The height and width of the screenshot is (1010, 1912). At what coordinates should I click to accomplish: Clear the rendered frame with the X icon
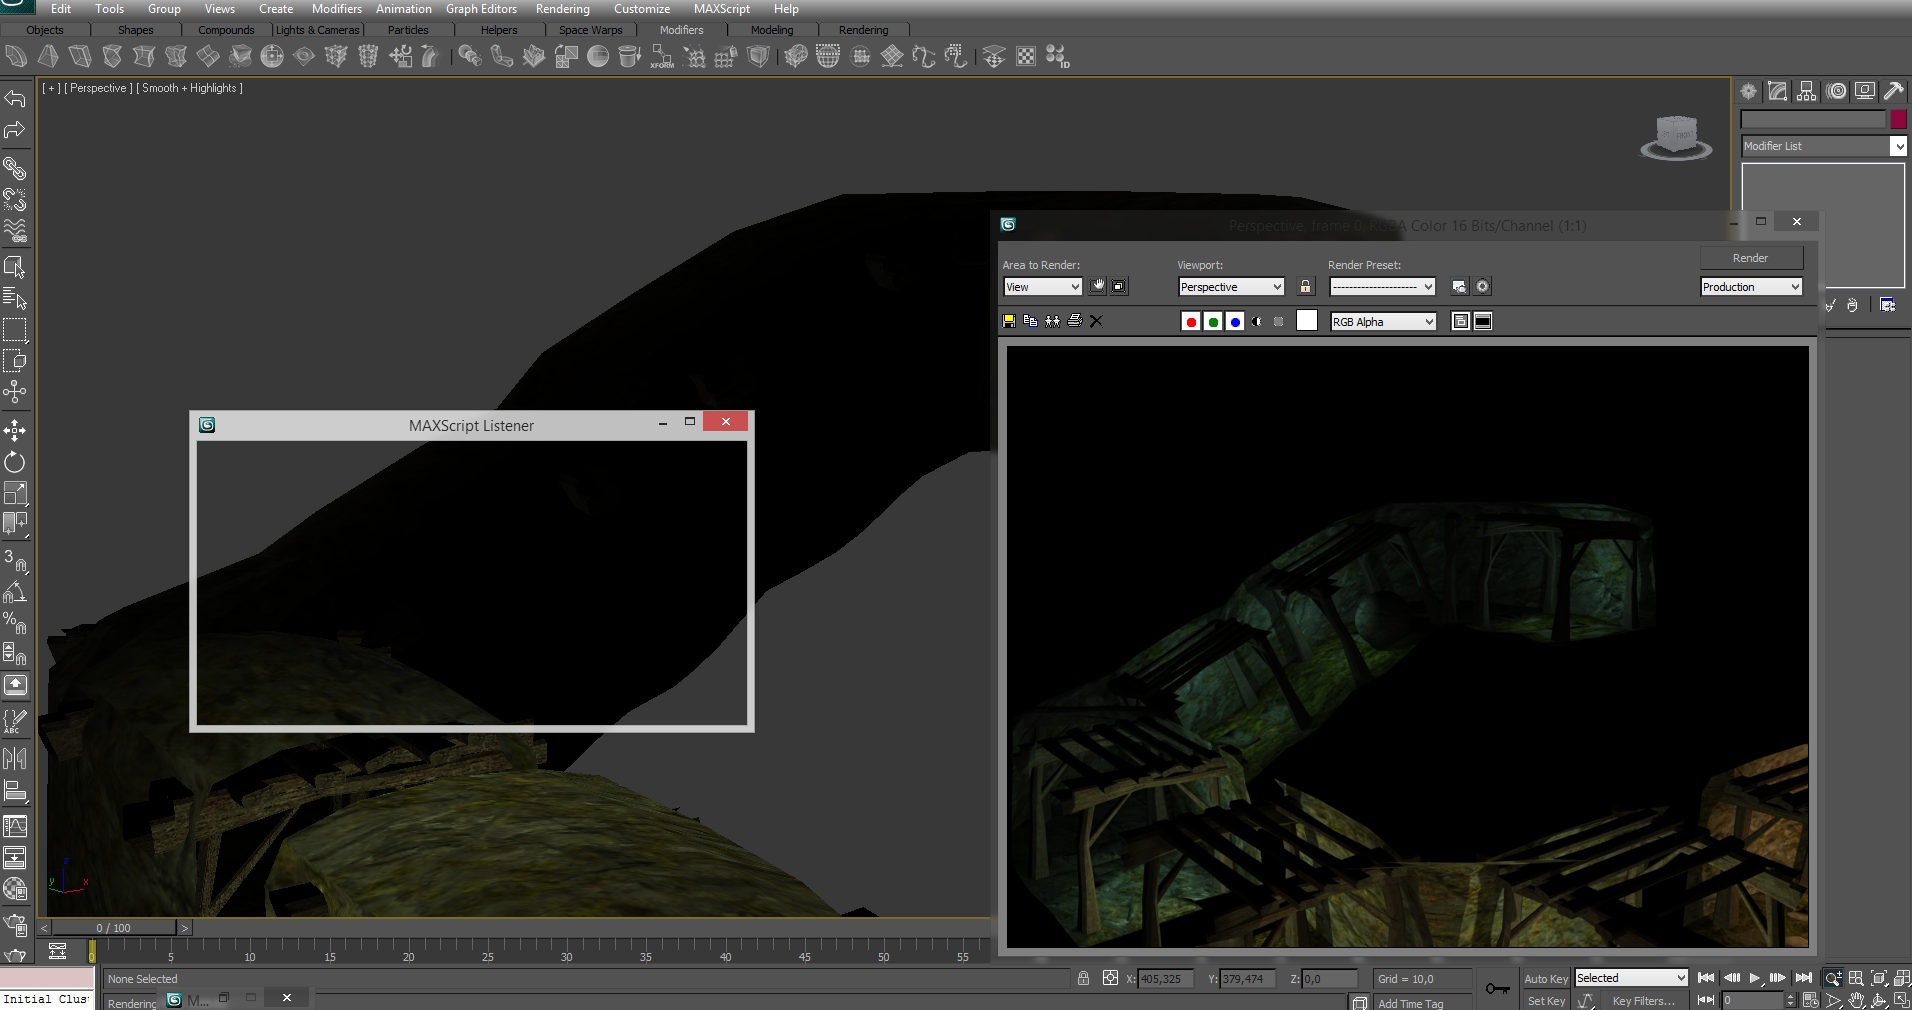tap(1096, 321)
